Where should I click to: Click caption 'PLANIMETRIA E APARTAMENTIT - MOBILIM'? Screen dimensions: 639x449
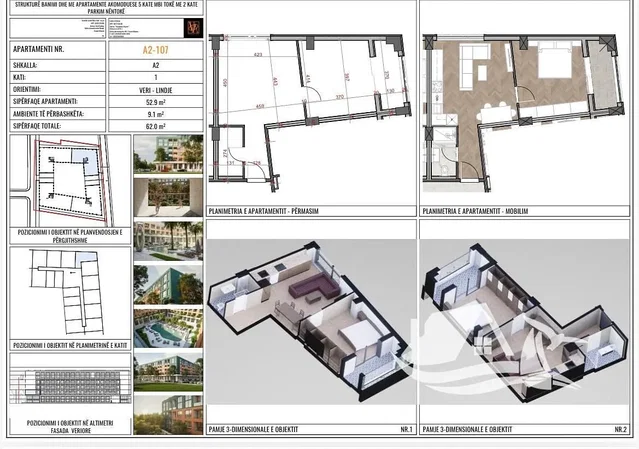coord(475,211)
